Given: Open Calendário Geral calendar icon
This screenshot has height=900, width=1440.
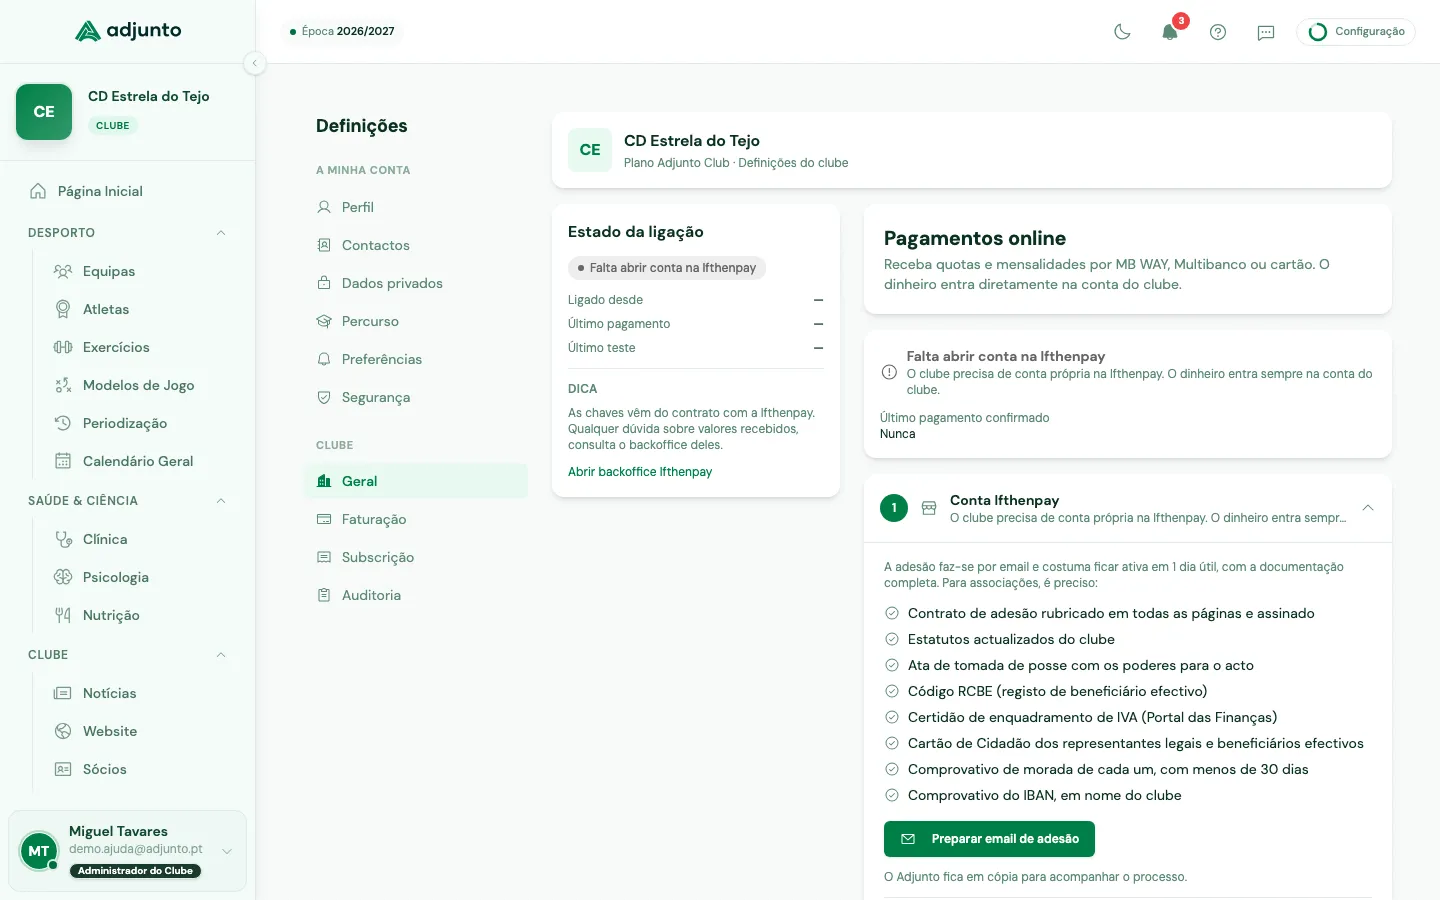Looking at the screenshot, I should point(63,461).
